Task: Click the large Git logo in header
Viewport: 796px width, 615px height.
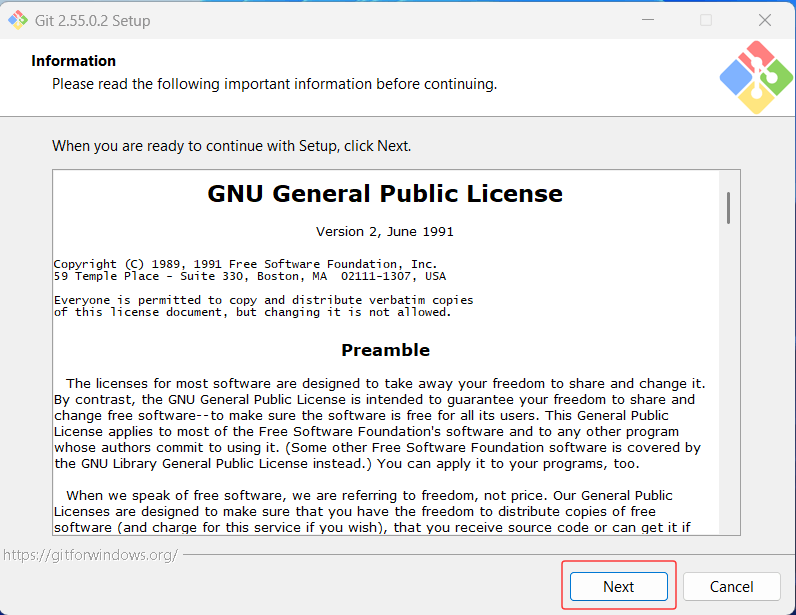Action: [756, 77]
